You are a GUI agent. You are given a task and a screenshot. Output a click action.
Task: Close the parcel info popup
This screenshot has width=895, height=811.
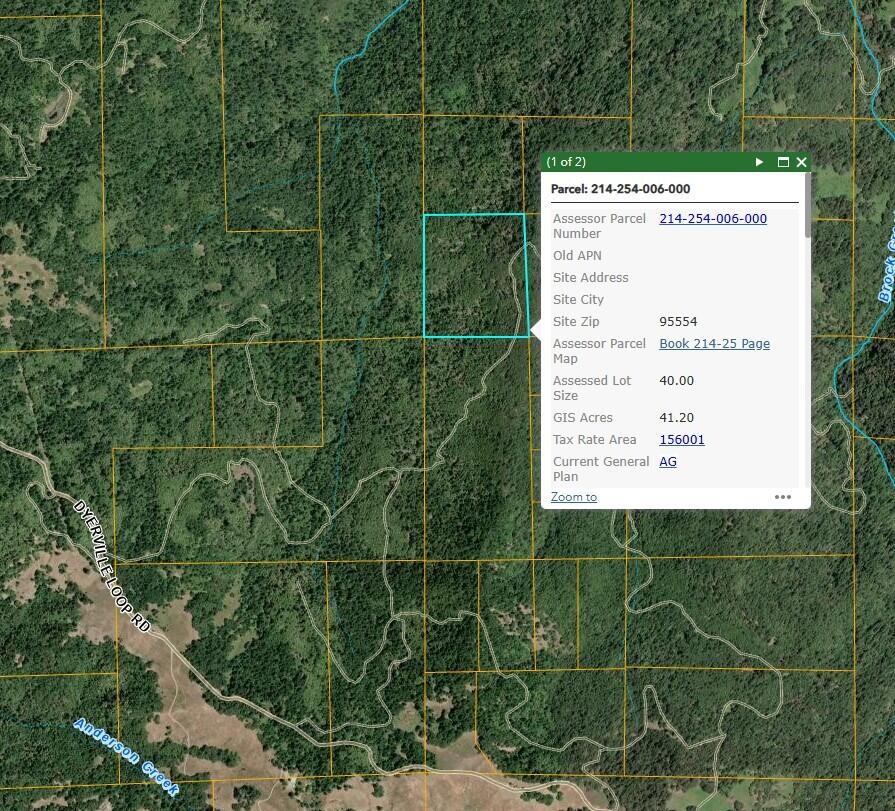pos(801,162)
